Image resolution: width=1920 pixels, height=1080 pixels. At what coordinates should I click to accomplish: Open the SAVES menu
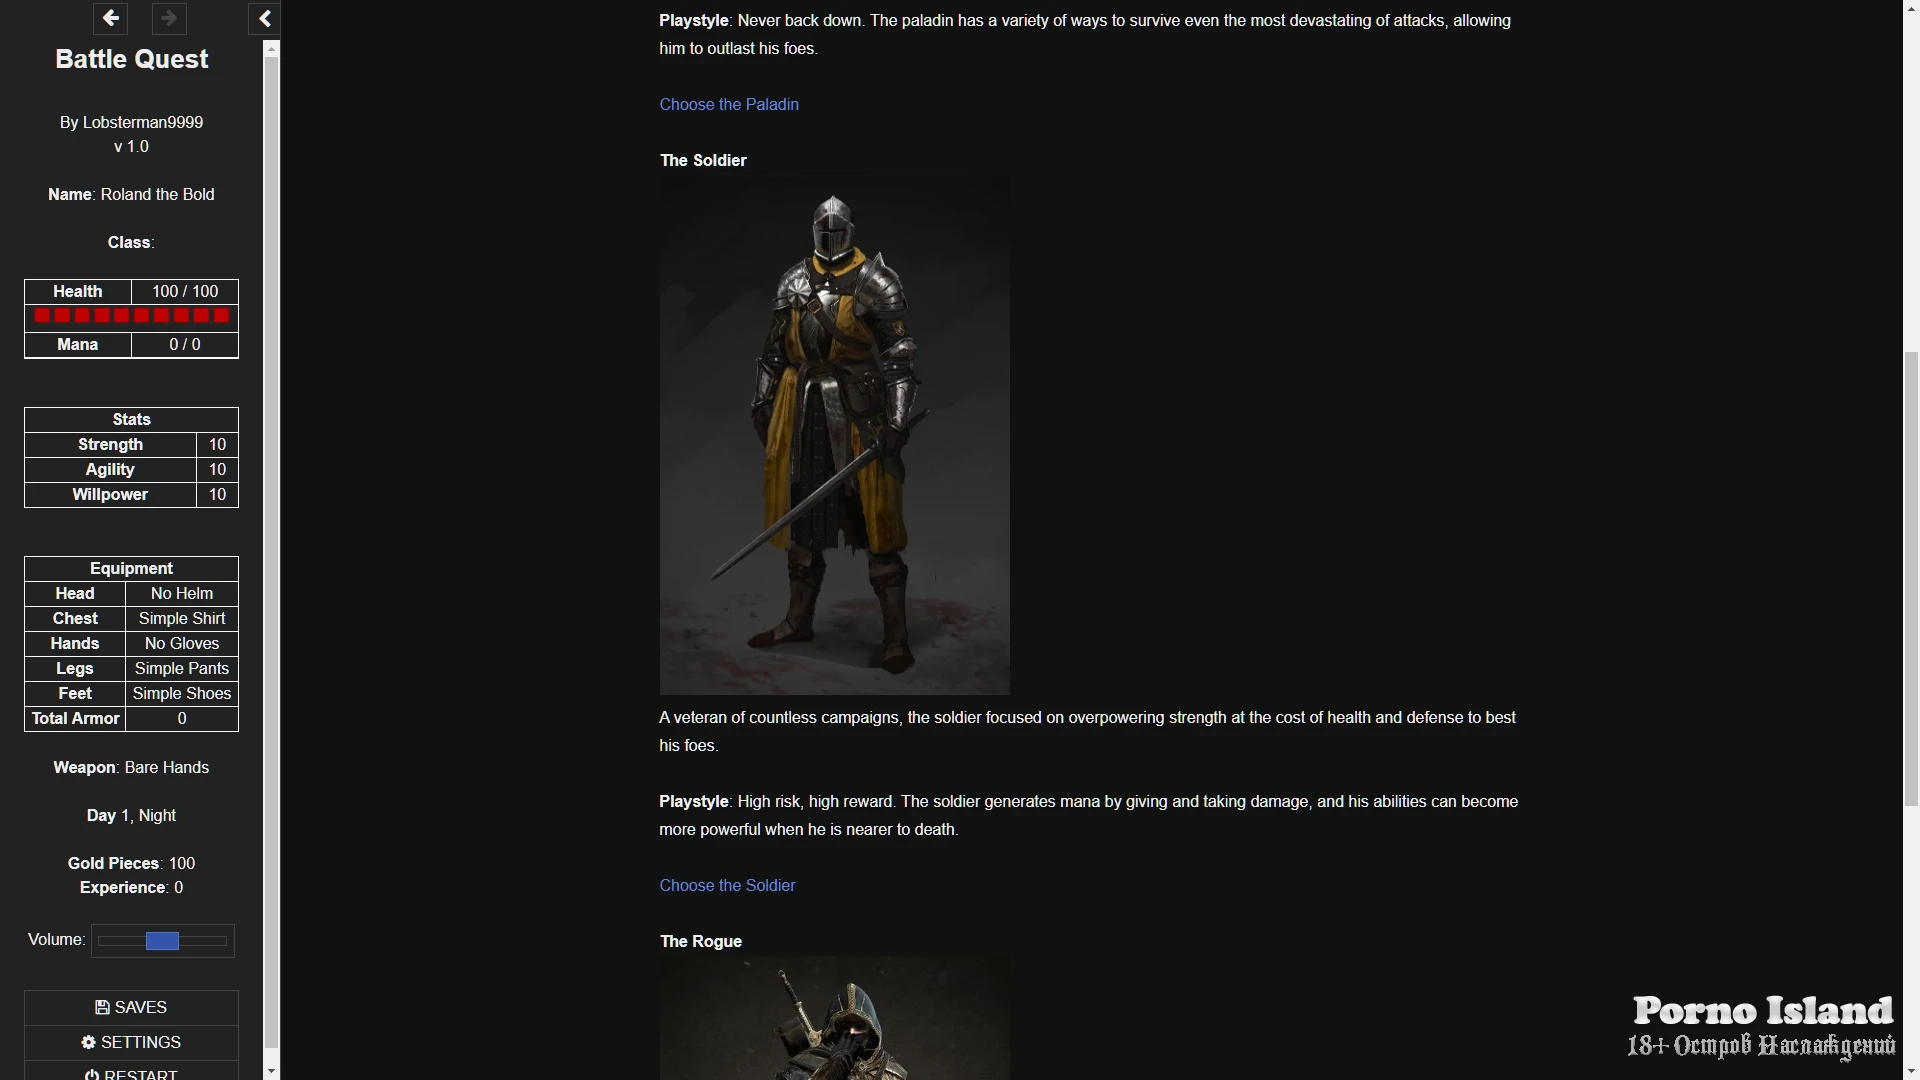[x=131, y=1007]
